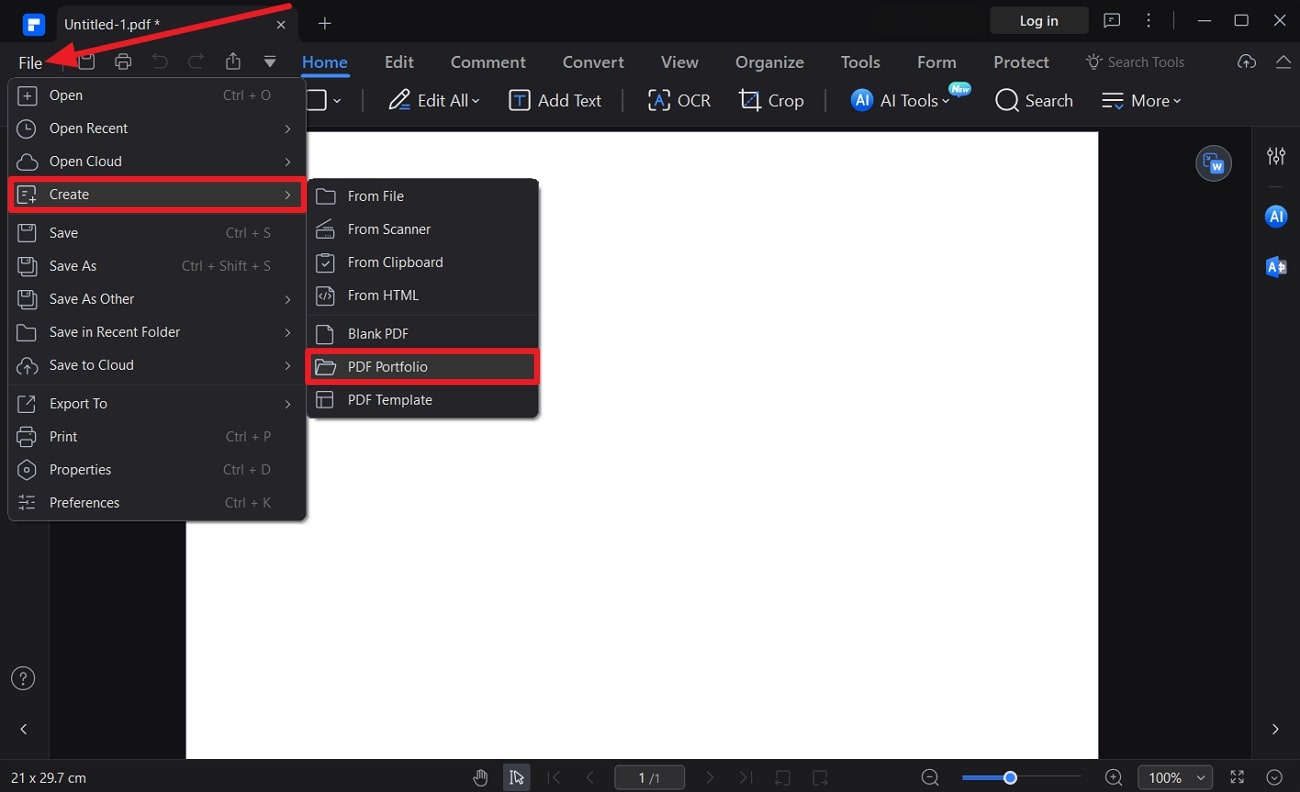Run the OCR tool
The height and width of the screenshot is (792, 1300).
click(x=679, y=100)
